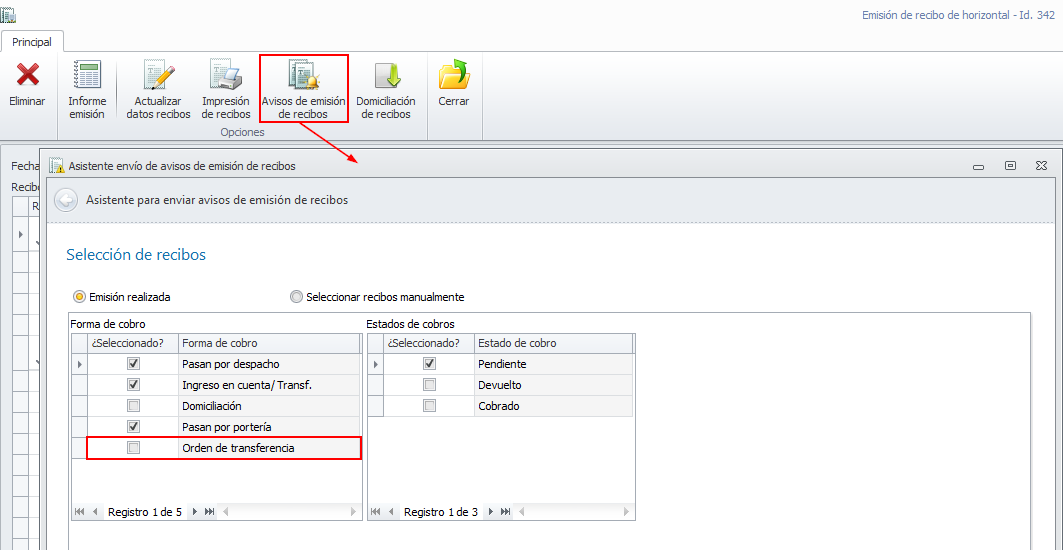Click Estados de cobros scrollbar left arrow
The height and width of the screenshot is (550, 1063).
521,511
